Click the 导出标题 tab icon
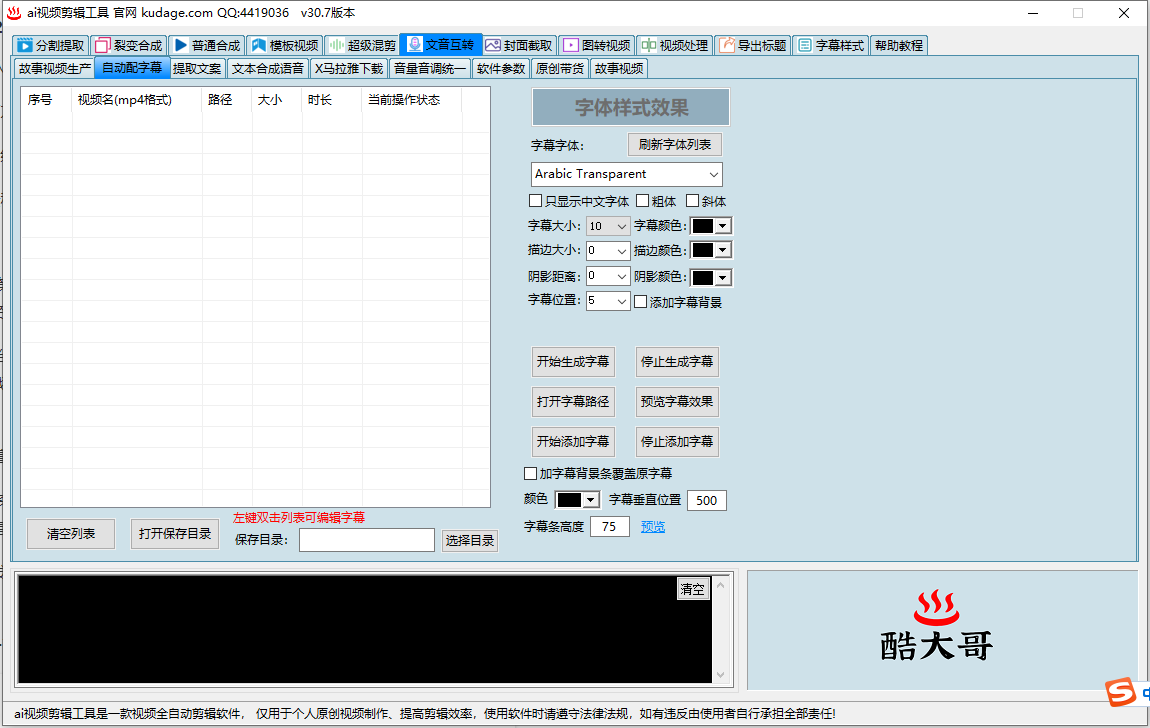1150x728 pixels. click(x=727, y=45)
